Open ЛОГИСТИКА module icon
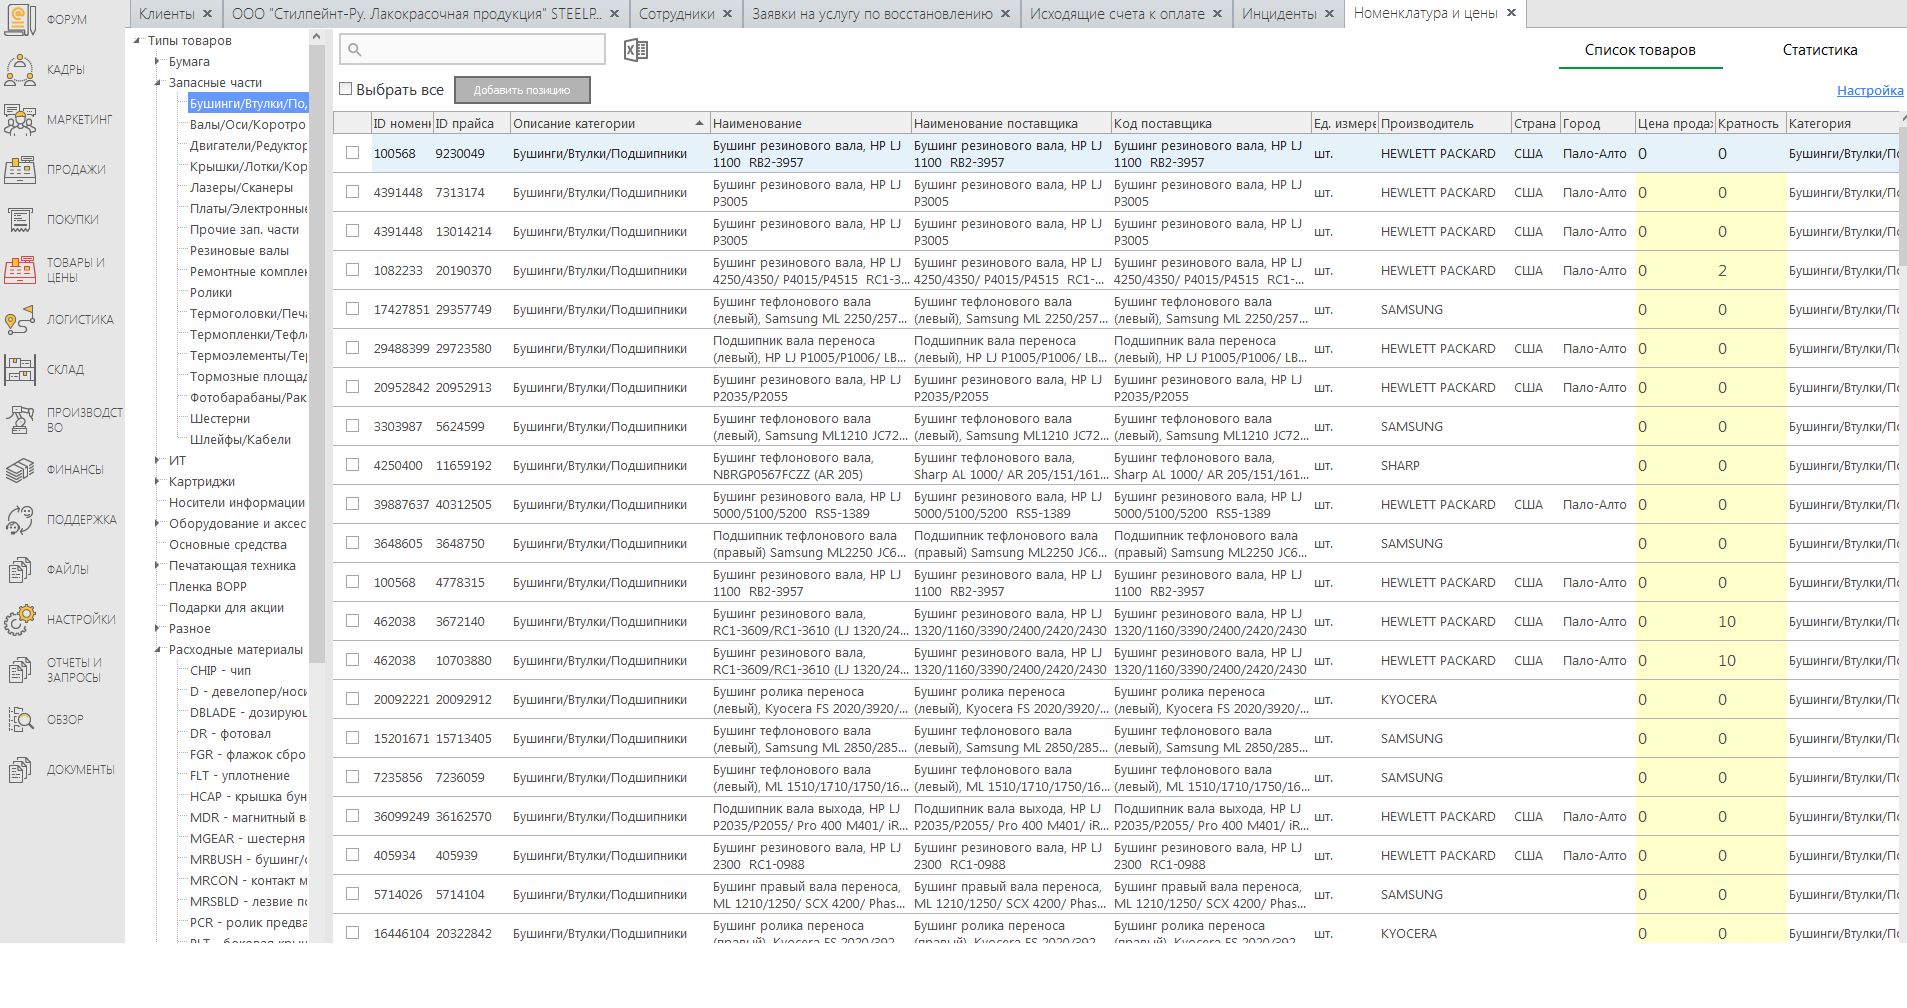 click(21, 320)
